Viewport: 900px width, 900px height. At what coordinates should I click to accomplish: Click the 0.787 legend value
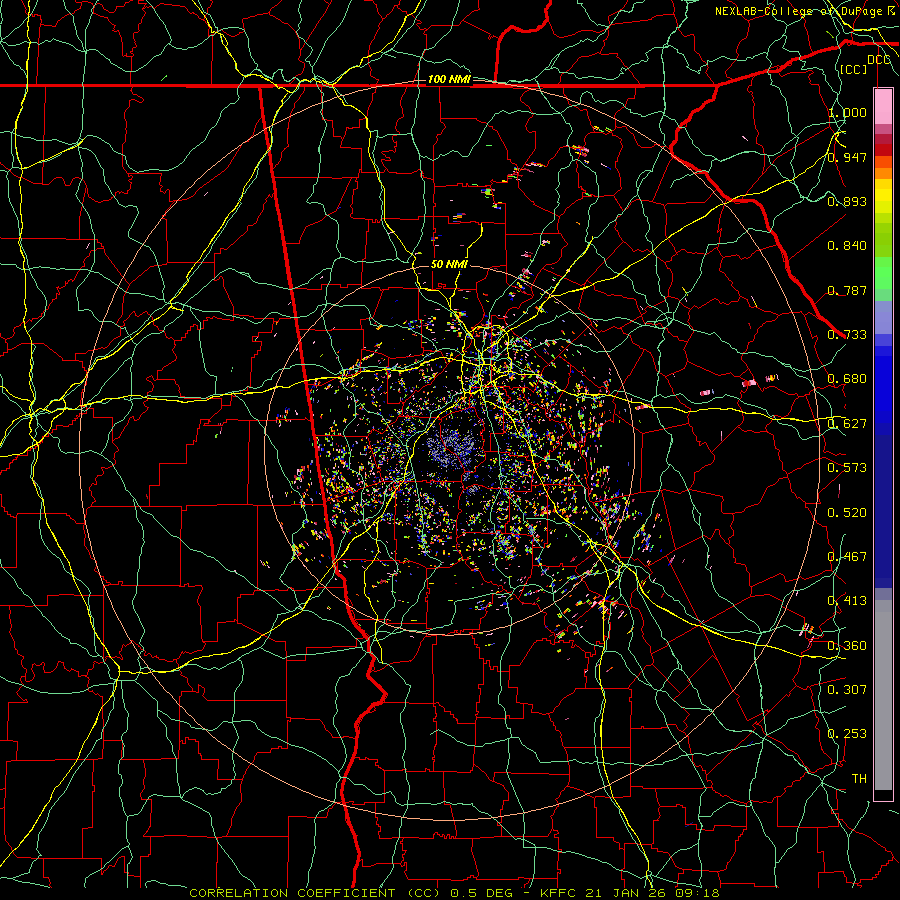point(847,290)
